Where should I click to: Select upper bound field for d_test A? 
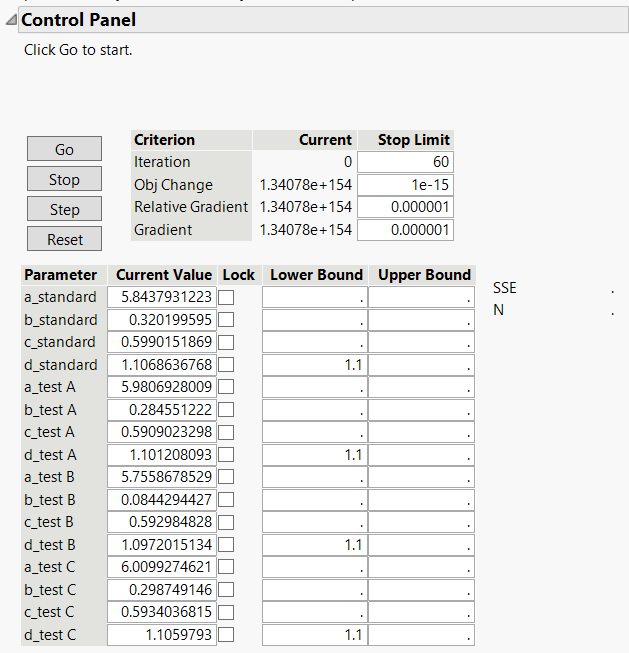pyautogui.click(x=421, y=455)
